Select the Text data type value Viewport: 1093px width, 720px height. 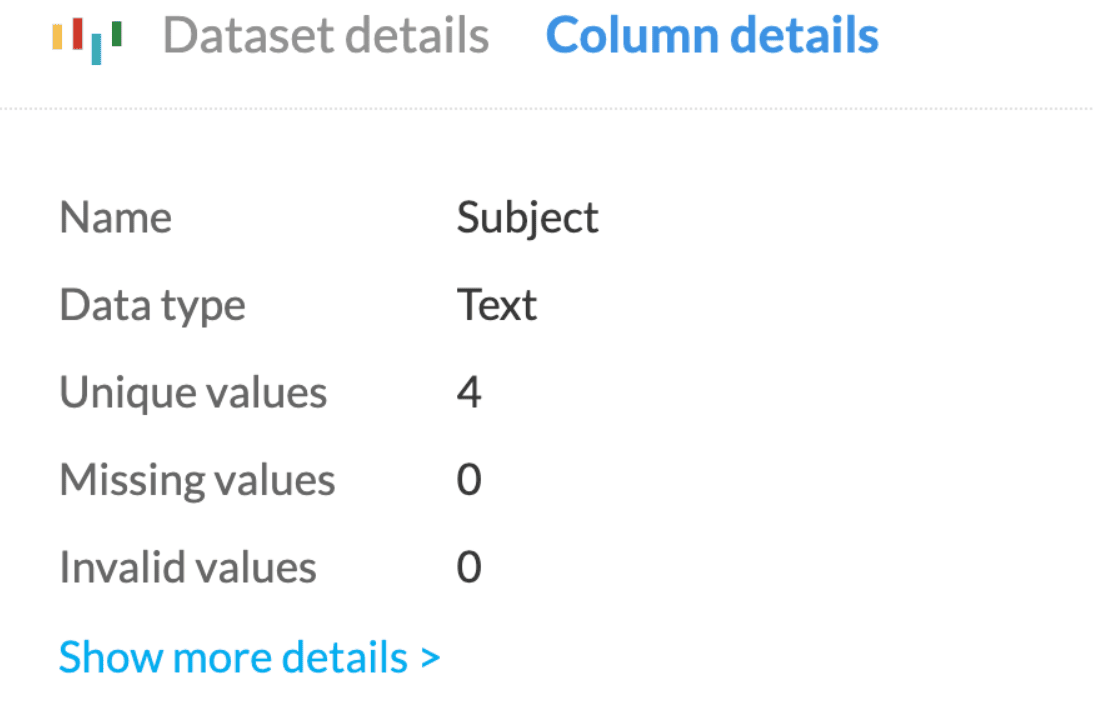coord(496,305)
